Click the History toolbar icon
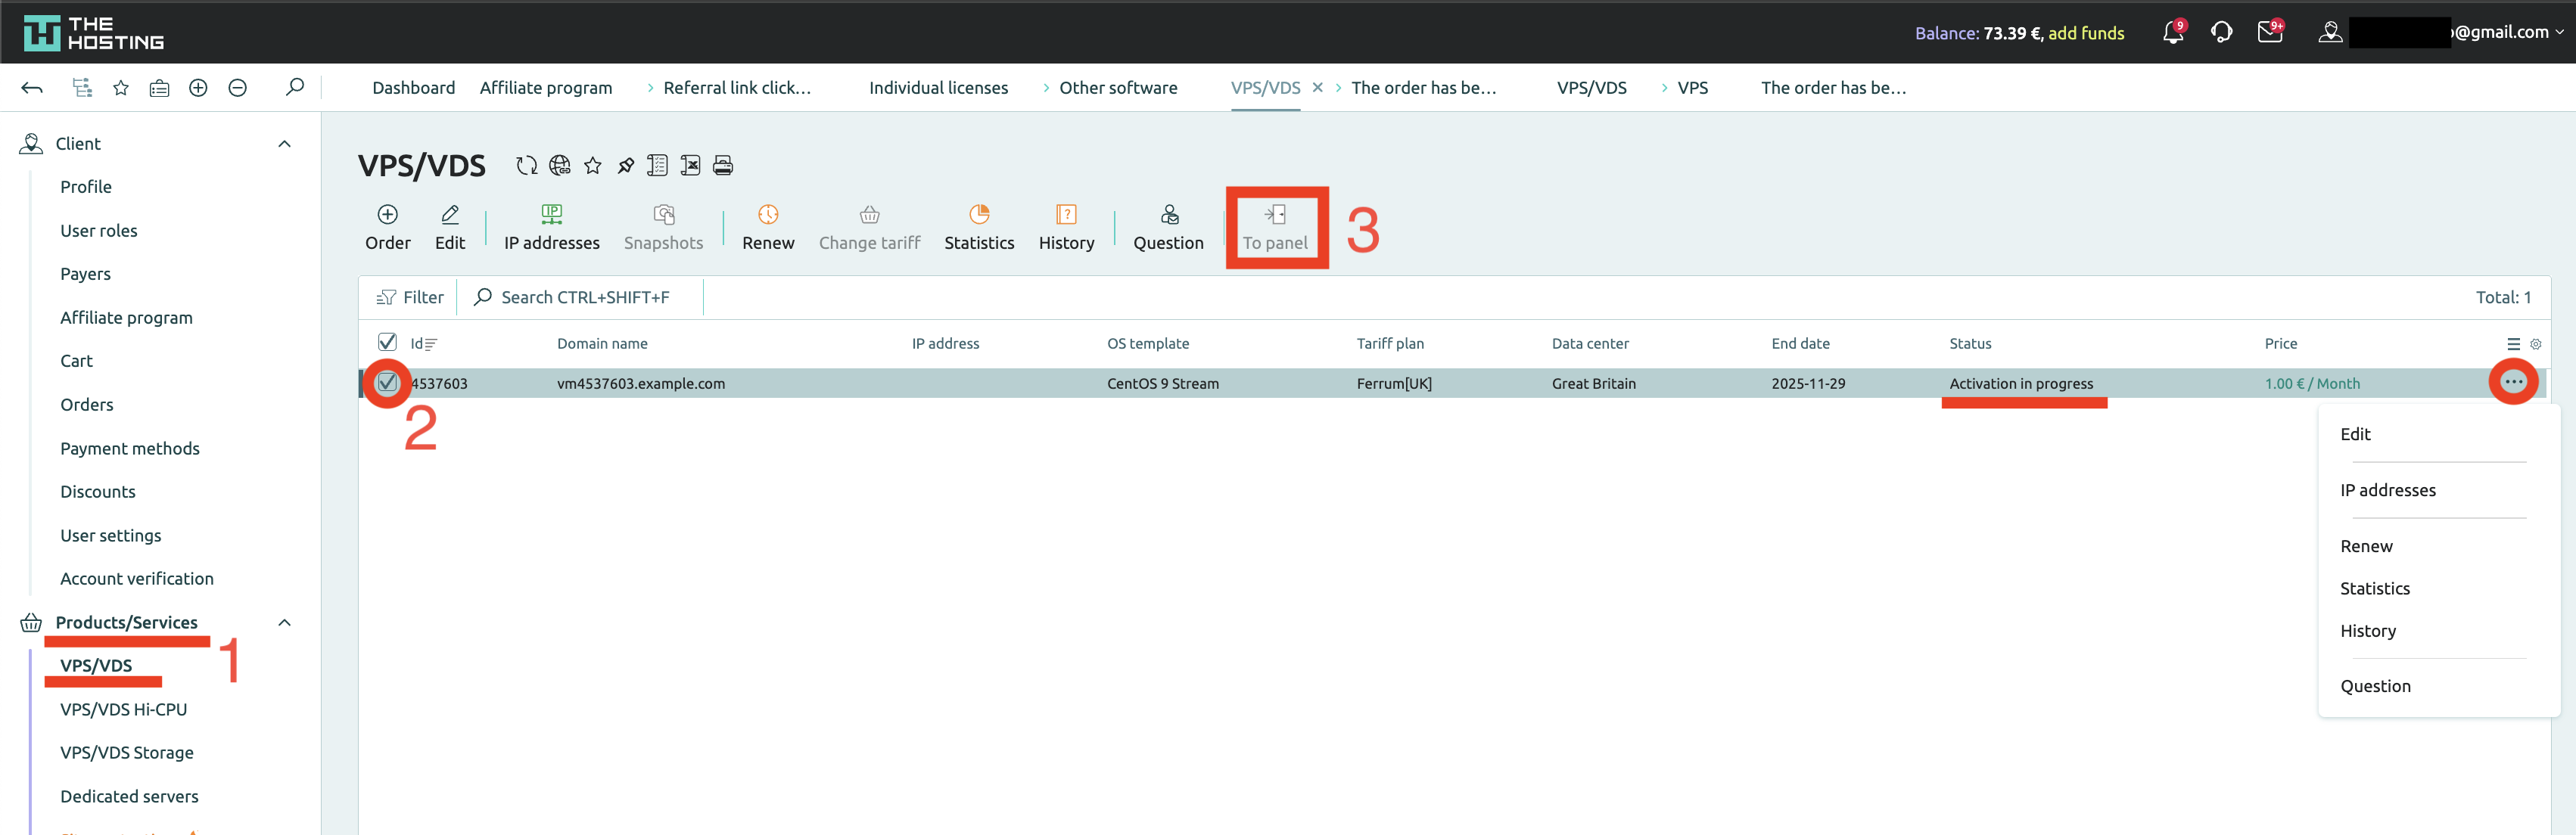This screenshot has height=835, width=2576. click(x=1066, y=214)
